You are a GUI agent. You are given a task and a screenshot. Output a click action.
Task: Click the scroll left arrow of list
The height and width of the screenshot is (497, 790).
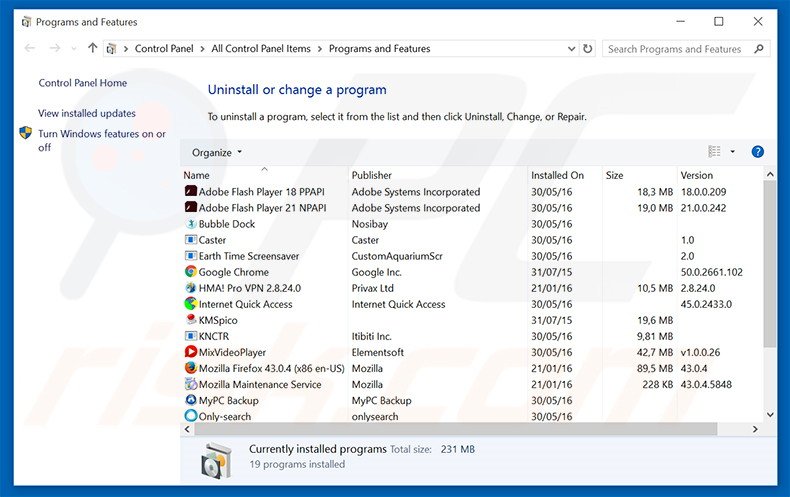[187, 429]
